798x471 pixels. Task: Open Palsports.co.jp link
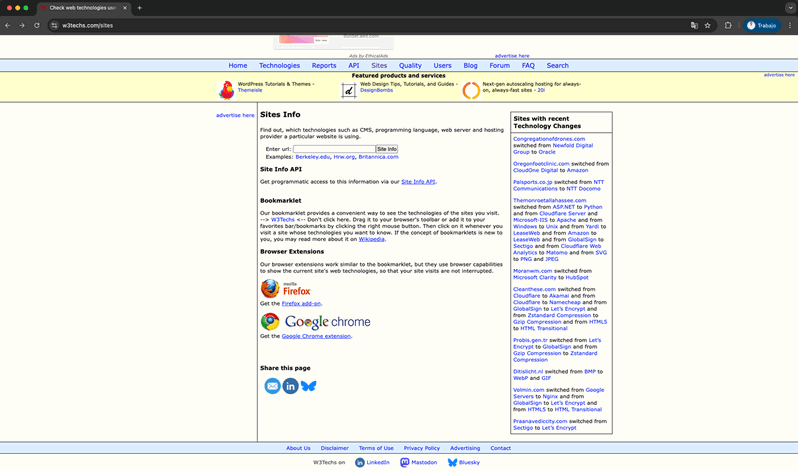[x=532, y=182]
